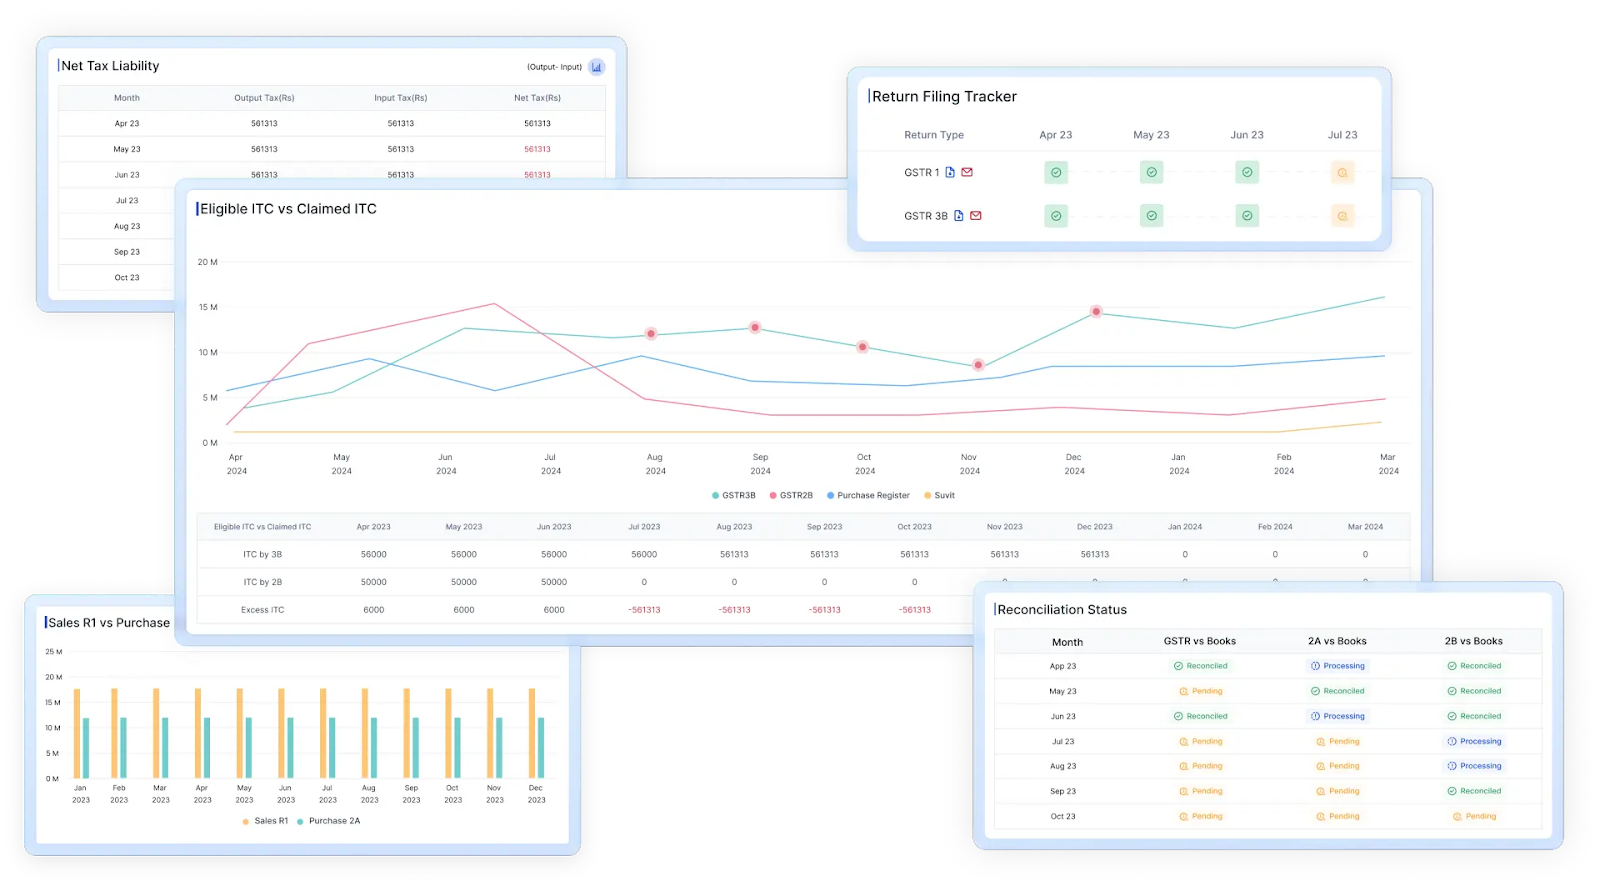Viewport: 1600px width, 886px height.
Task: Click the Sep 23 row in Reconciliation Status
Action: click(x=1268, y=791)
